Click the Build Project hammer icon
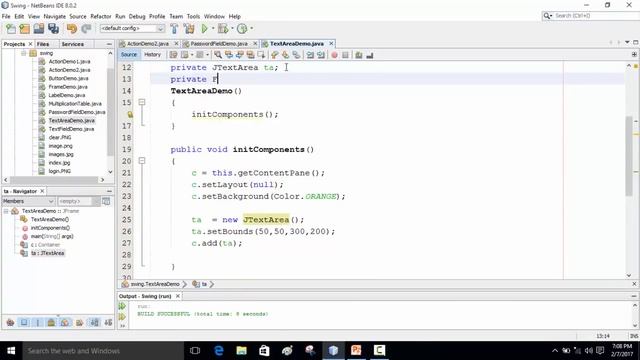Screen dimensions: 640x360 click(174, 29)
